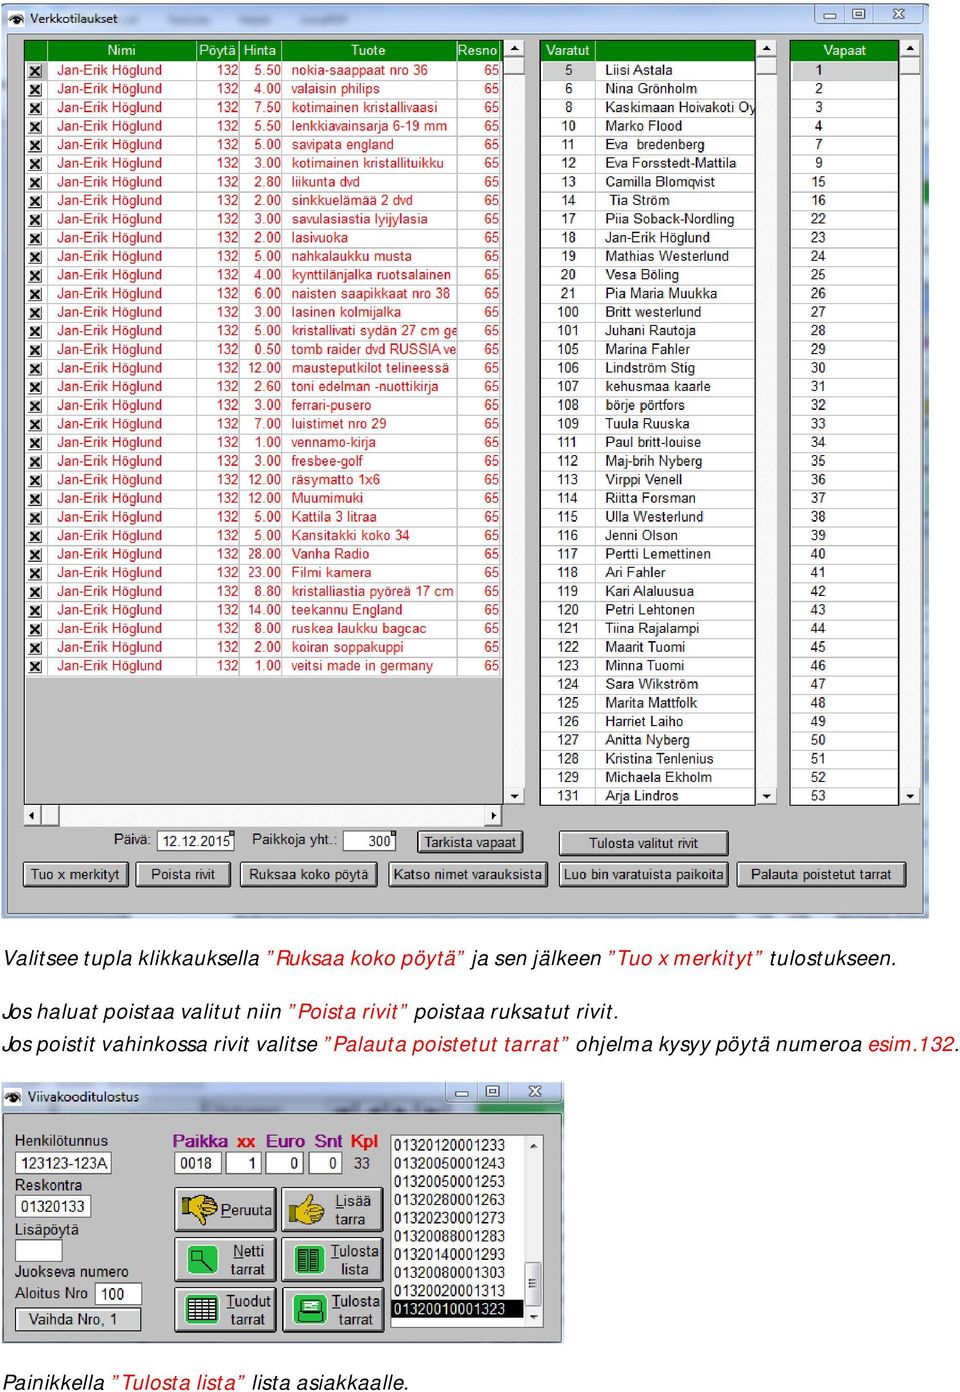Image resolution: width=960 pixels, height=1392 pixels.
Task: Click the Aloitus Nro field
Action: tap(119, 1294)
